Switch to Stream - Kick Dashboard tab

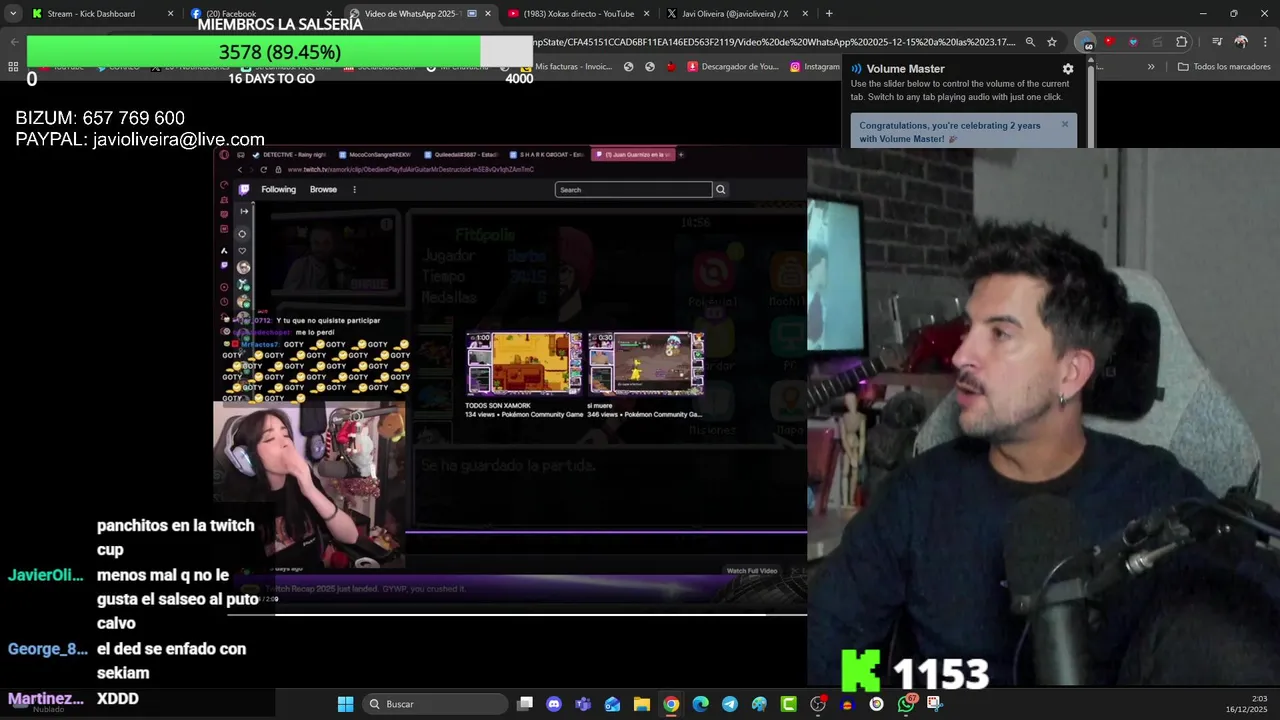point(102,14)
